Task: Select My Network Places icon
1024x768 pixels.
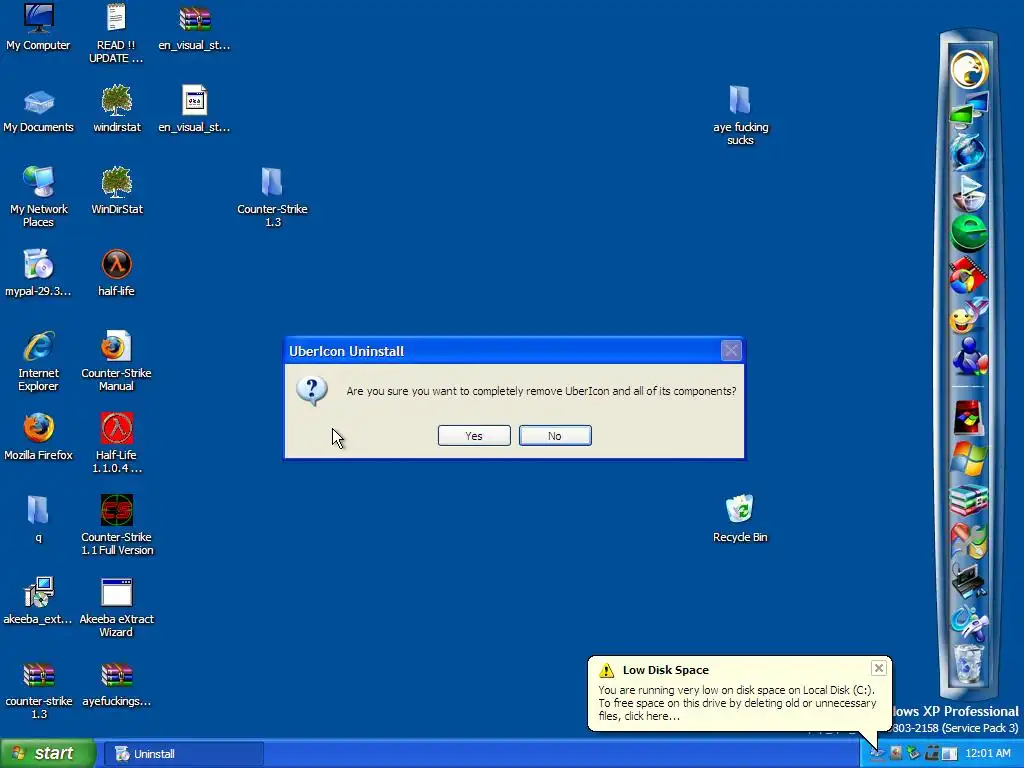Action: click(39, 197)
